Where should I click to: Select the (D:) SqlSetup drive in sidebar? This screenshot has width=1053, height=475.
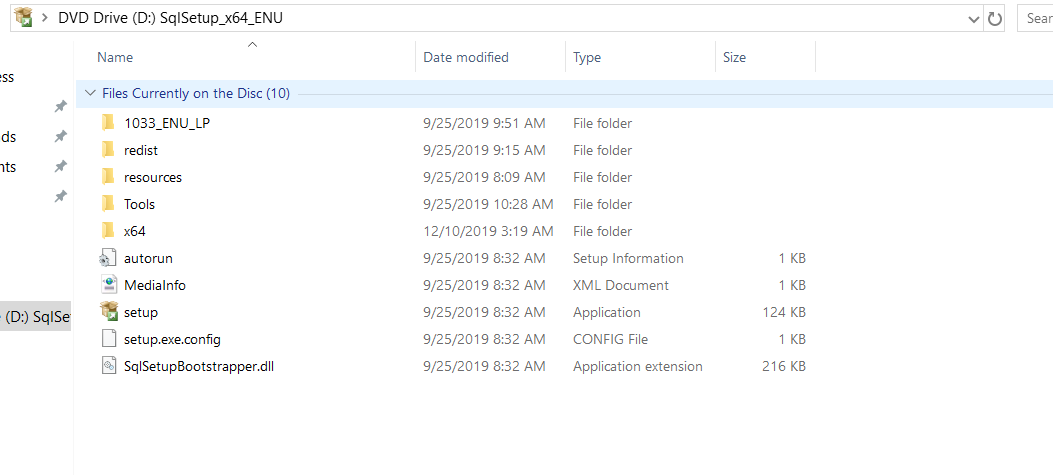tap(35, 316)
